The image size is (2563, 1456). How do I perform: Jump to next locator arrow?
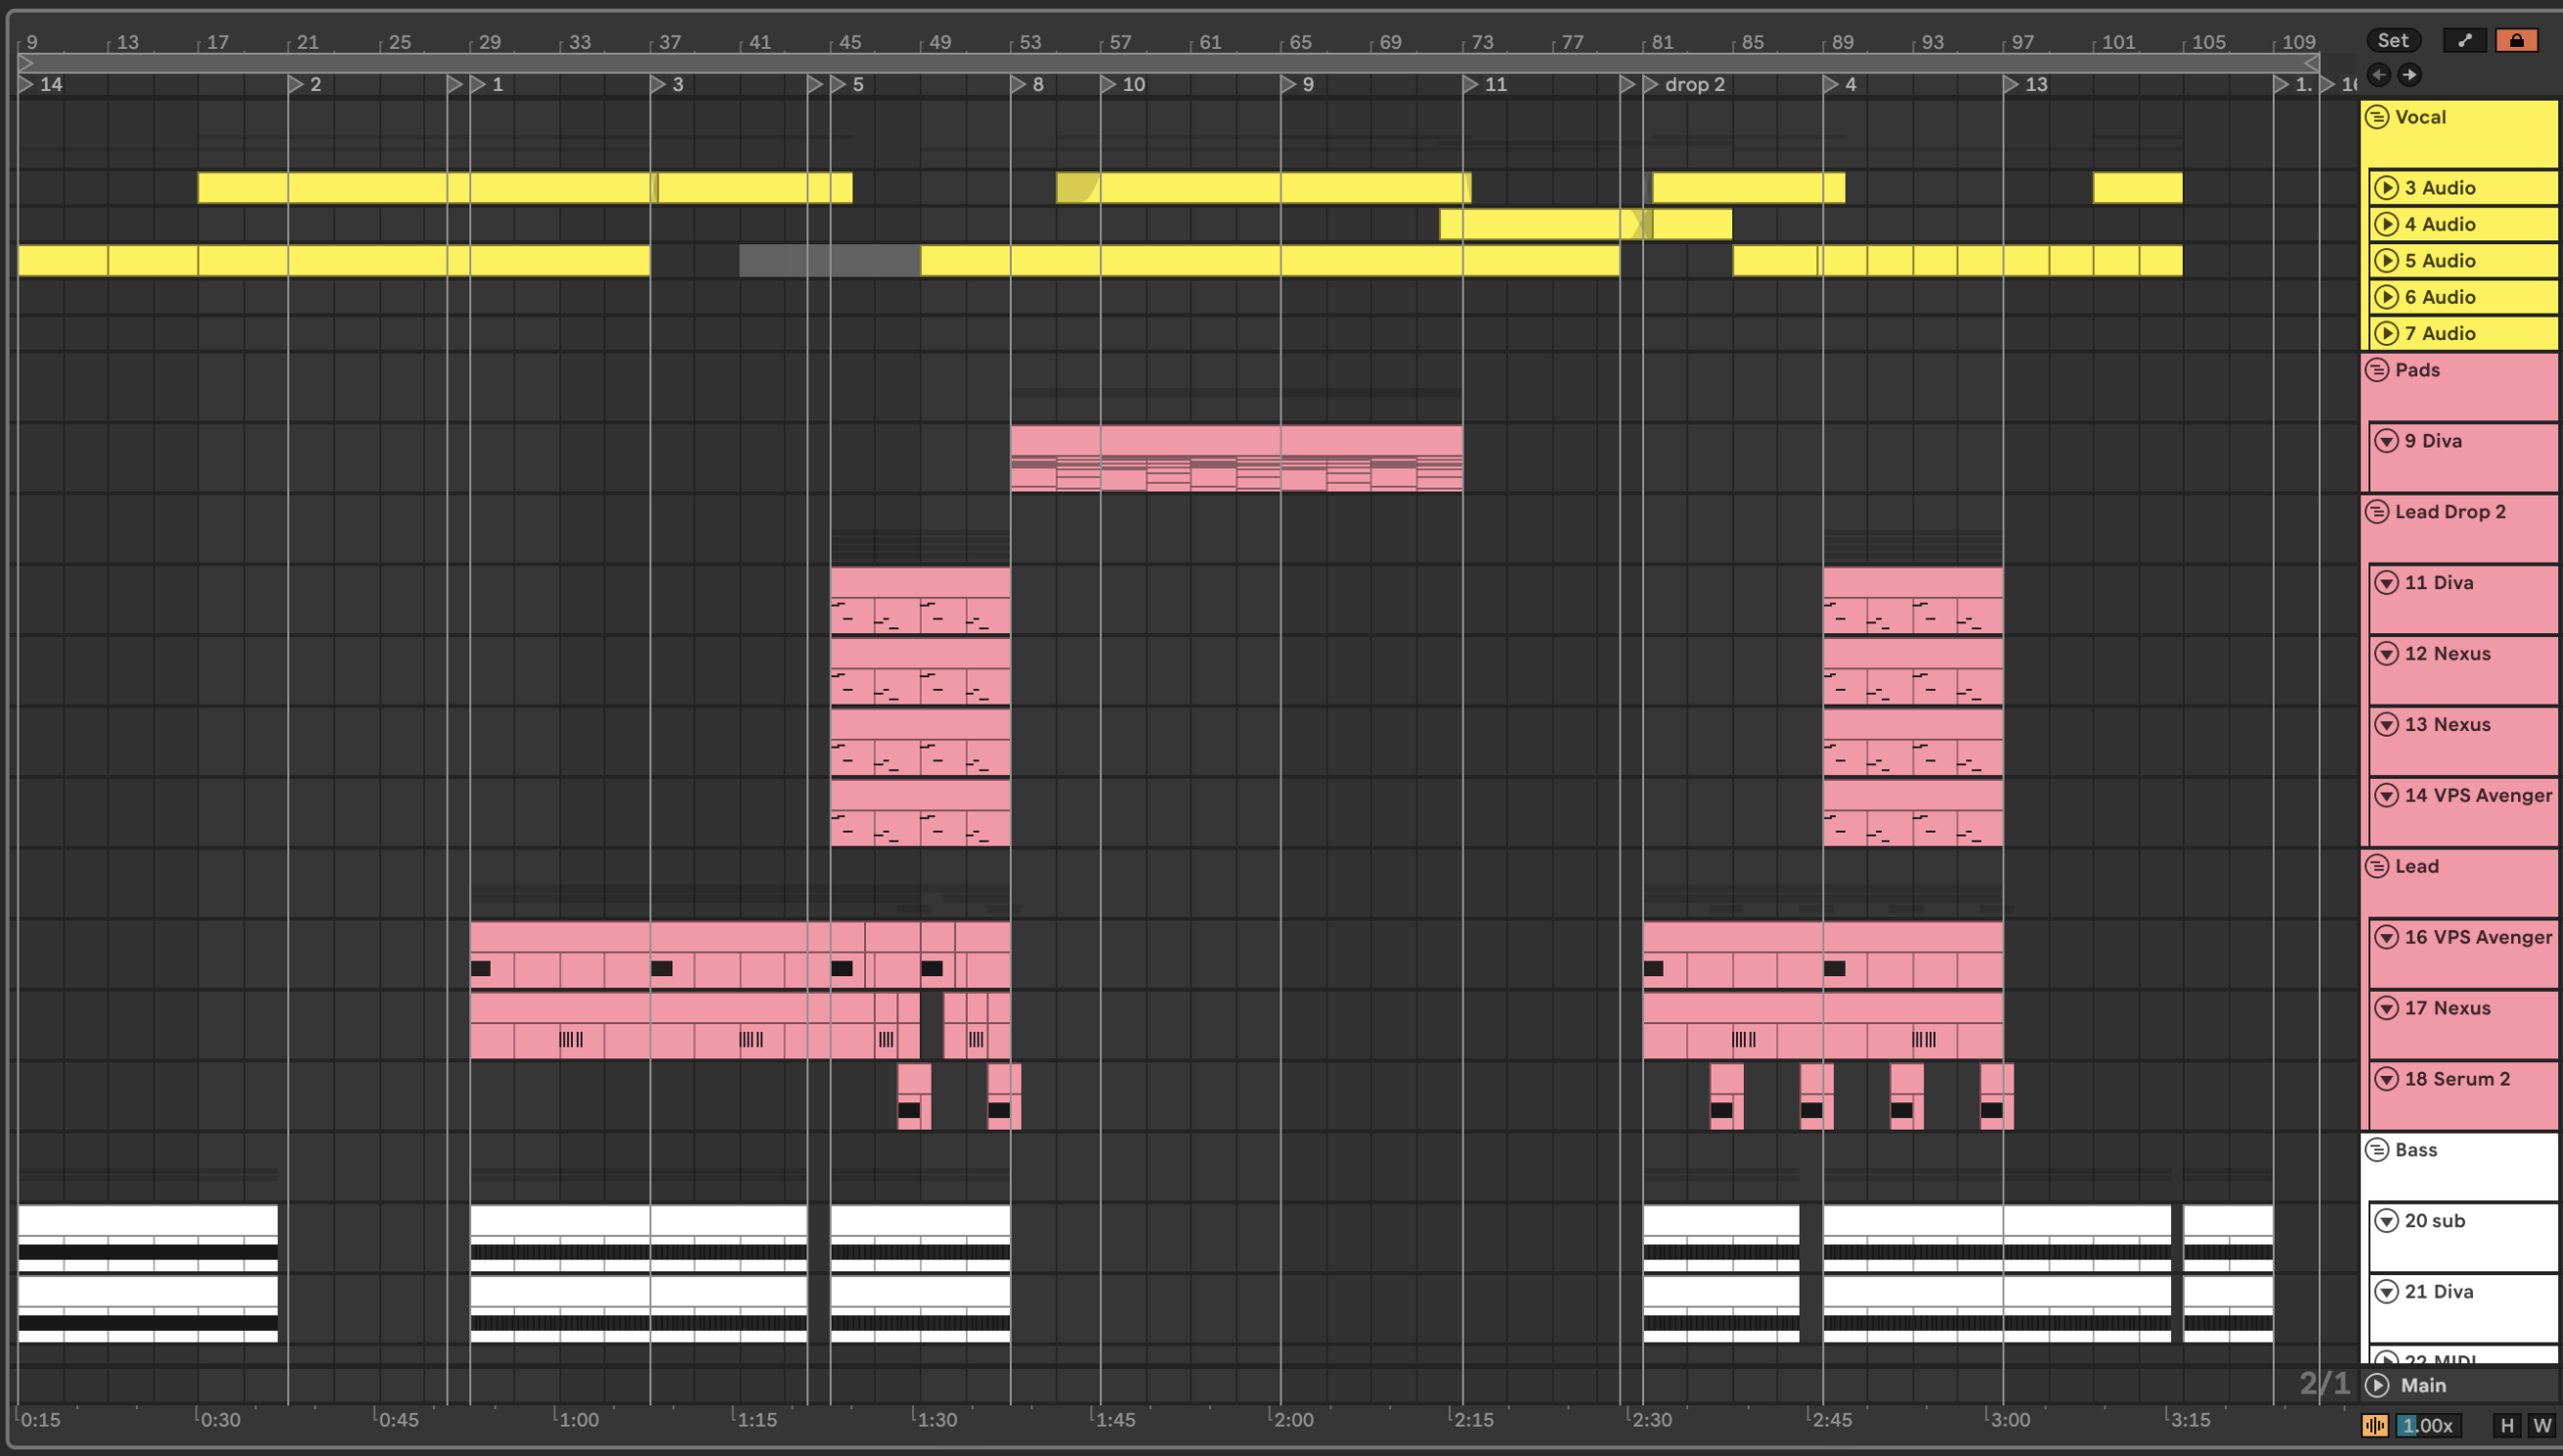[2410, 74]
